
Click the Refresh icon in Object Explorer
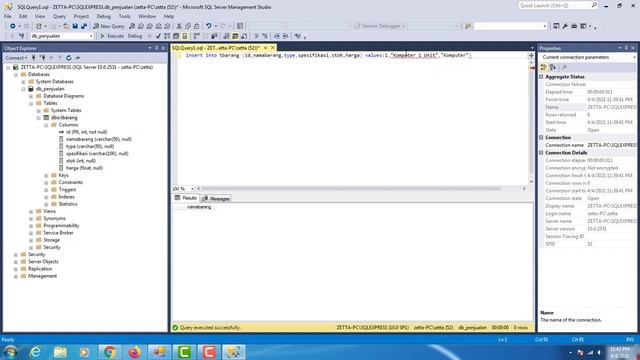point(69,58)
